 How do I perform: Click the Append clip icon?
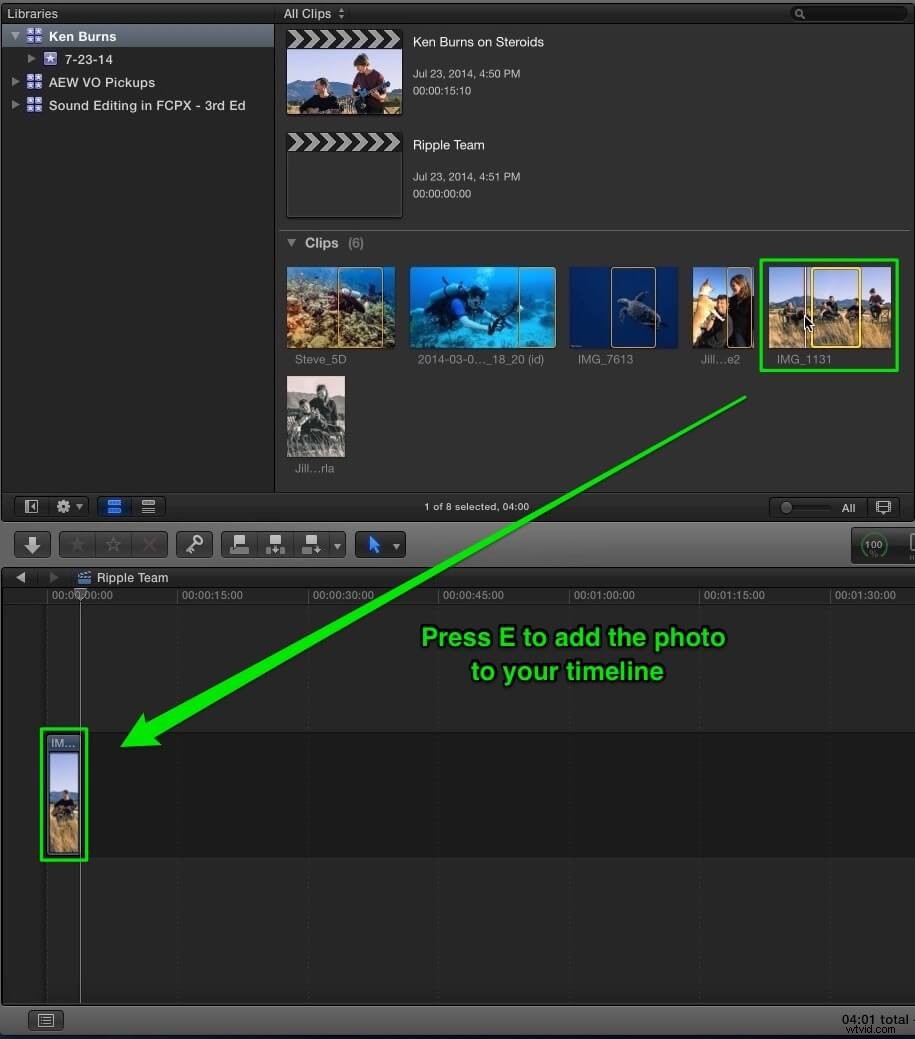click(311, 544)
